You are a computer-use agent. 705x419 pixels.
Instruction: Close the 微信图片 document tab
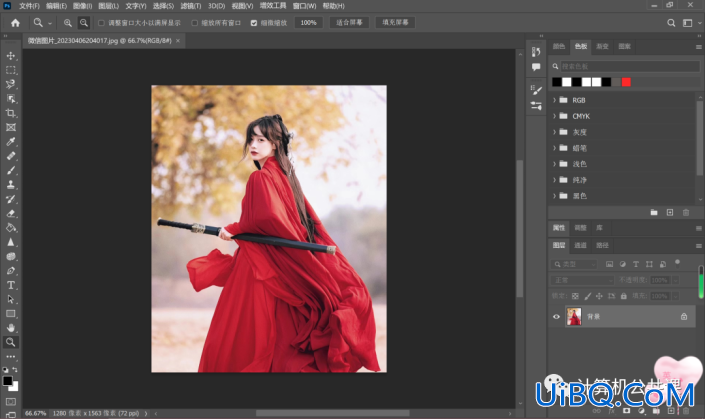[x=178, y=41]
